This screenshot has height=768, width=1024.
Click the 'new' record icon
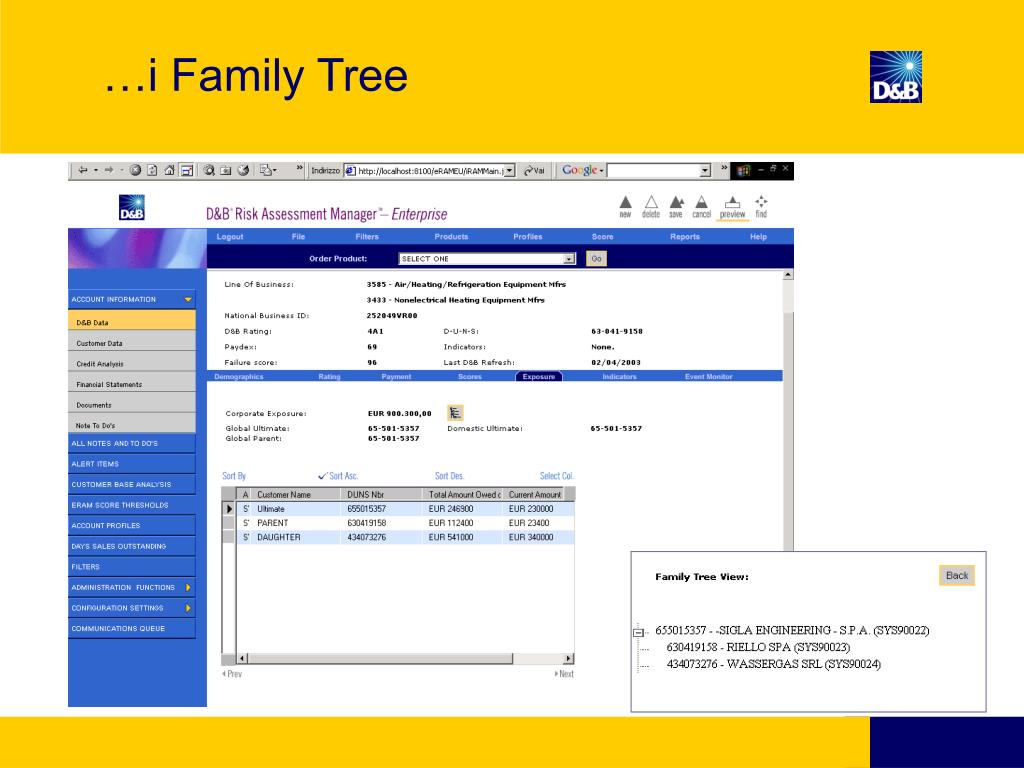(x=626, y=206)
